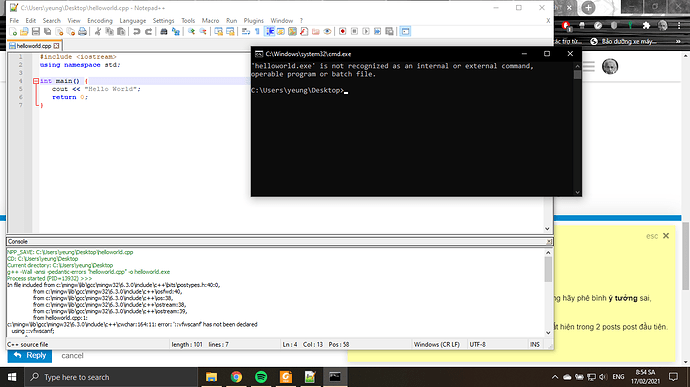
Task: Collapse the main() fold marker
Action: [x=36, y=81]
